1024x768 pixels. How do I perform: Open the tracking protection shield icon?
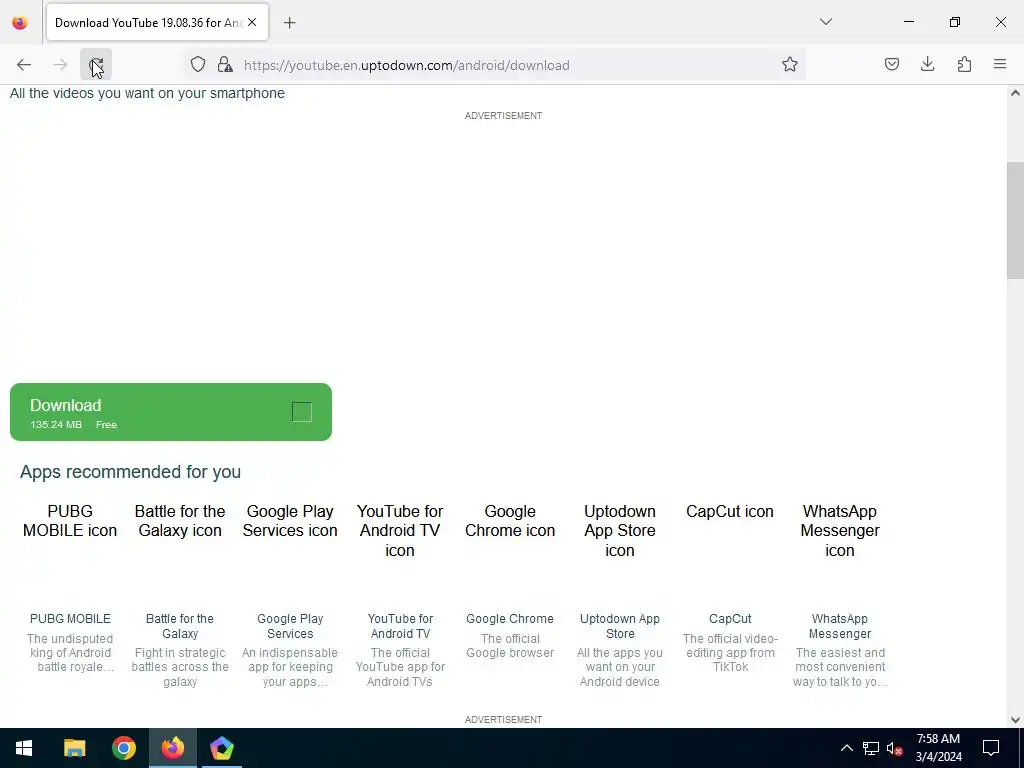pos(198,64)
